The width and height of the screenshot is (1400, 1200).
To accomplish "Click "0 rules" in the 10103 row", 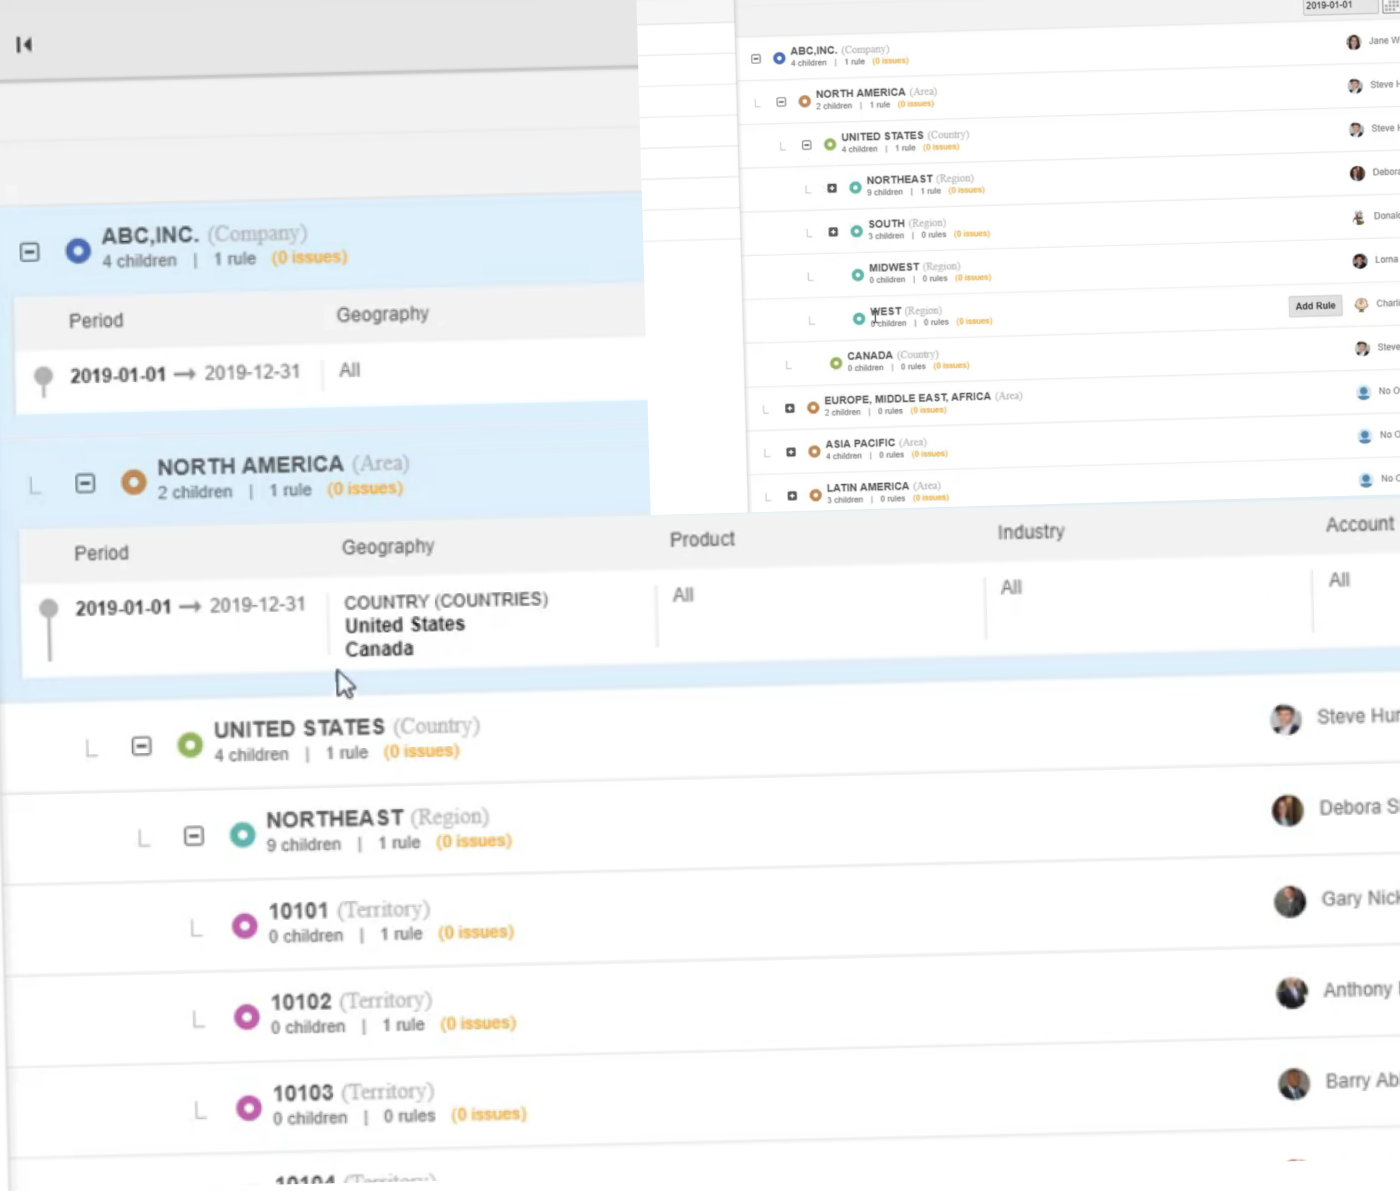I will tap(410, 1116).
